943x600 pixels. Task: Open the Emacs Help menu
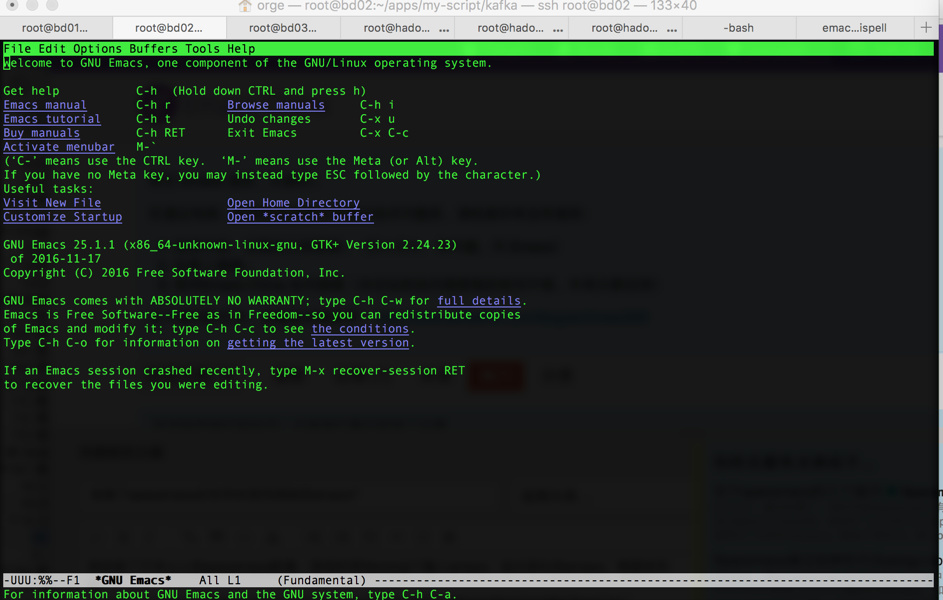click(241, 49)
